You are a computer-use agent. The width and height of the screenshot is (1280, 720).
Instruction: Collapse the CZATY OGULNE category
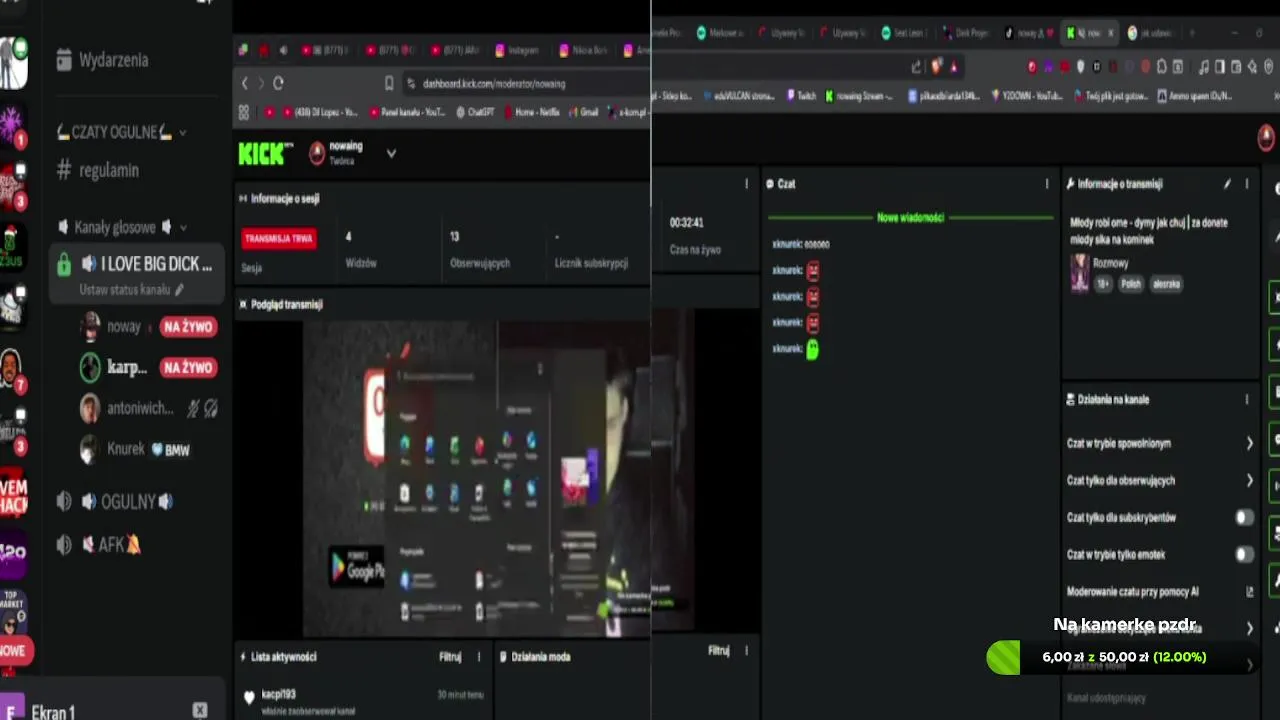point(122,132)
